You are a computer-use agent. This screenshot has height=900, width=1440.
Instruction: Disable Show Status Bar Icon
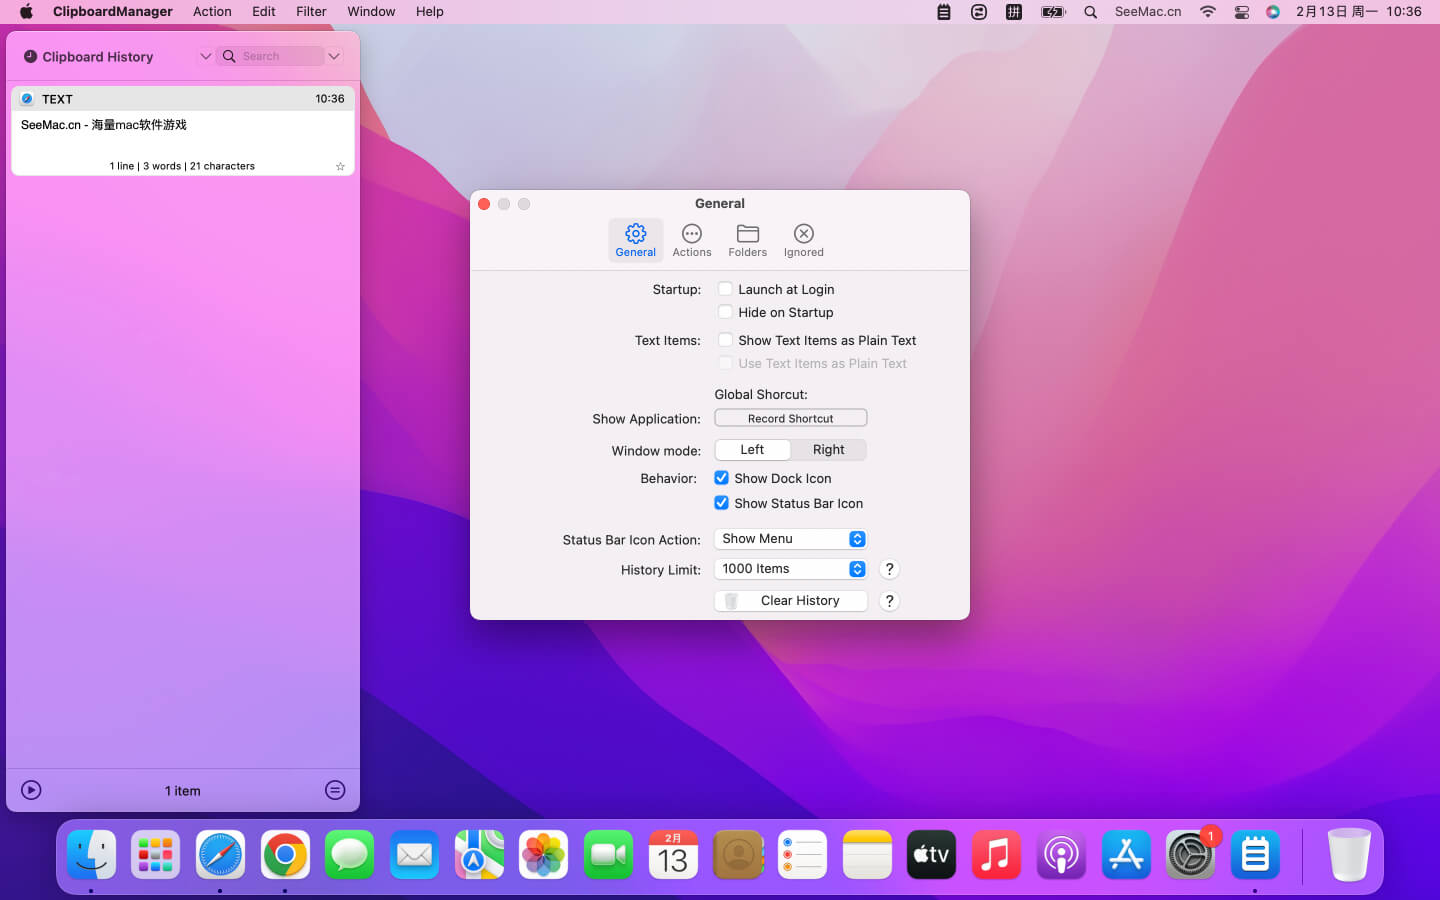click(x=721, y=503)
